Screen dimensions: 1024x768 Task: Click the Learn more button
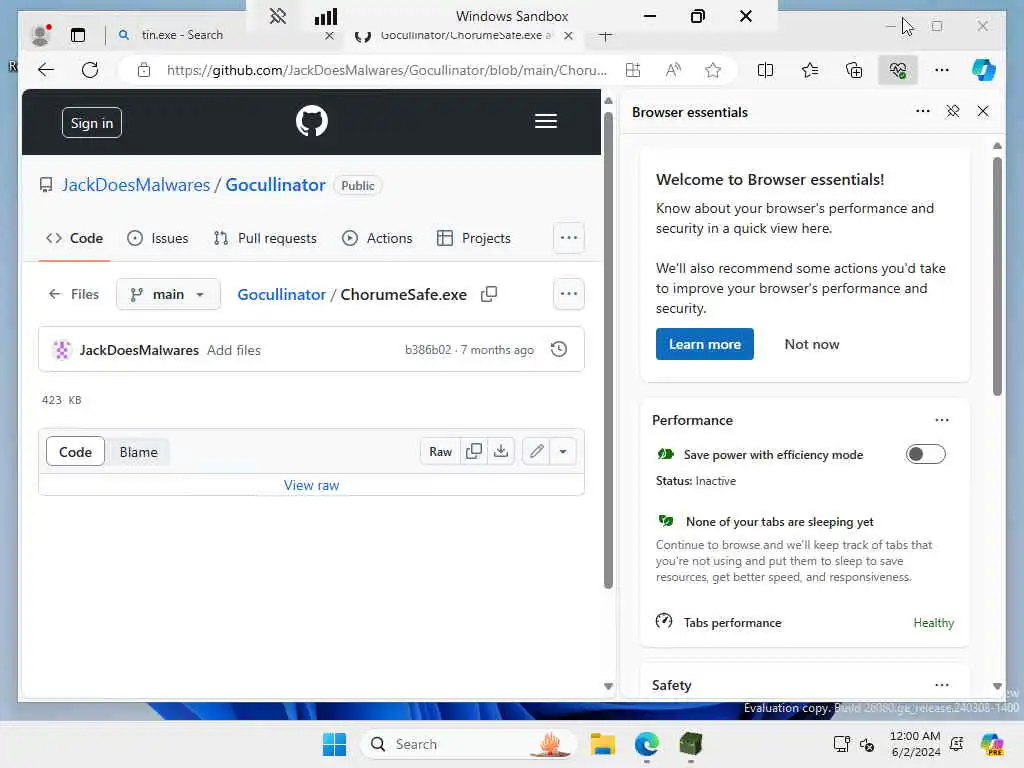pos(705,344)
